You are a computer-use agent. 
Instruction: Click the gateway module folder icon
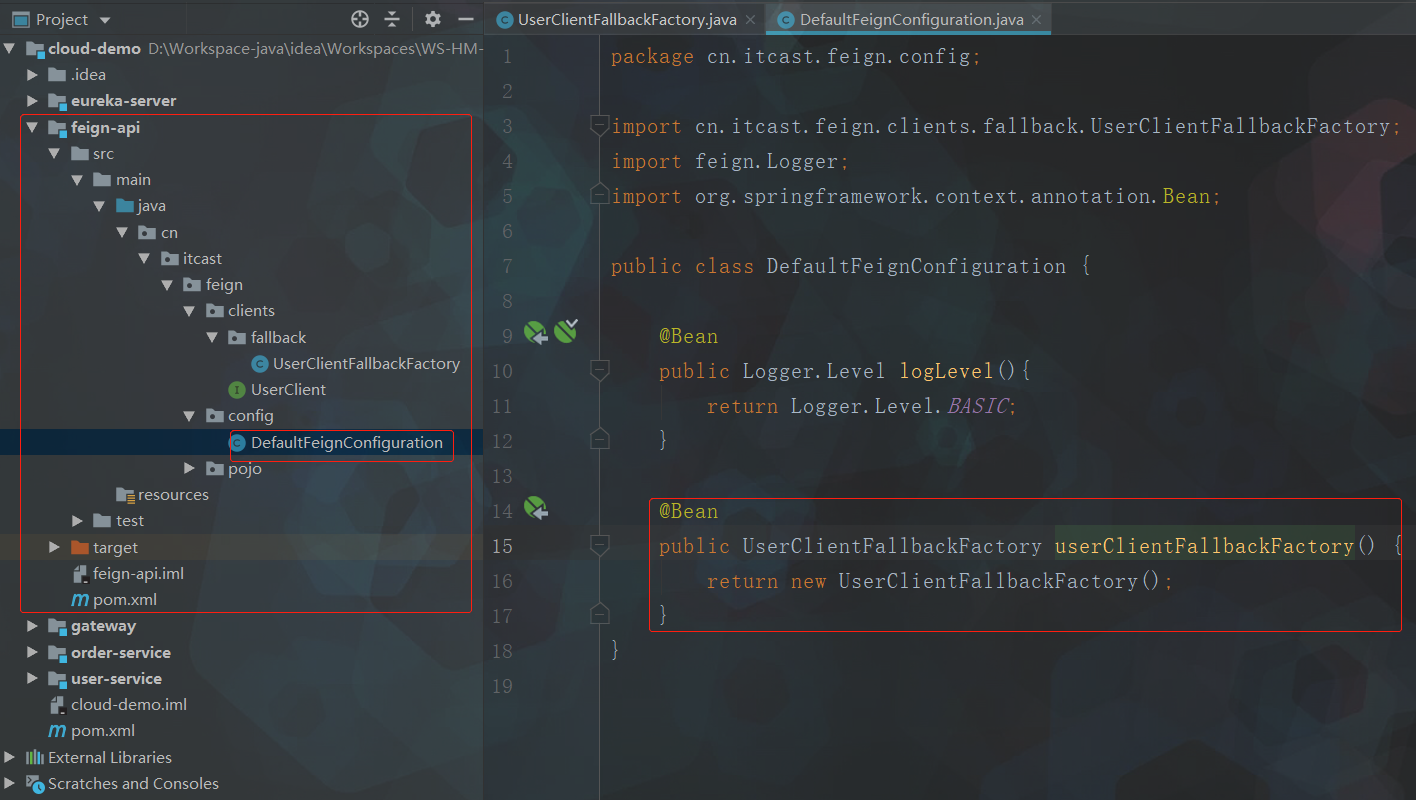tap(58, 626)
